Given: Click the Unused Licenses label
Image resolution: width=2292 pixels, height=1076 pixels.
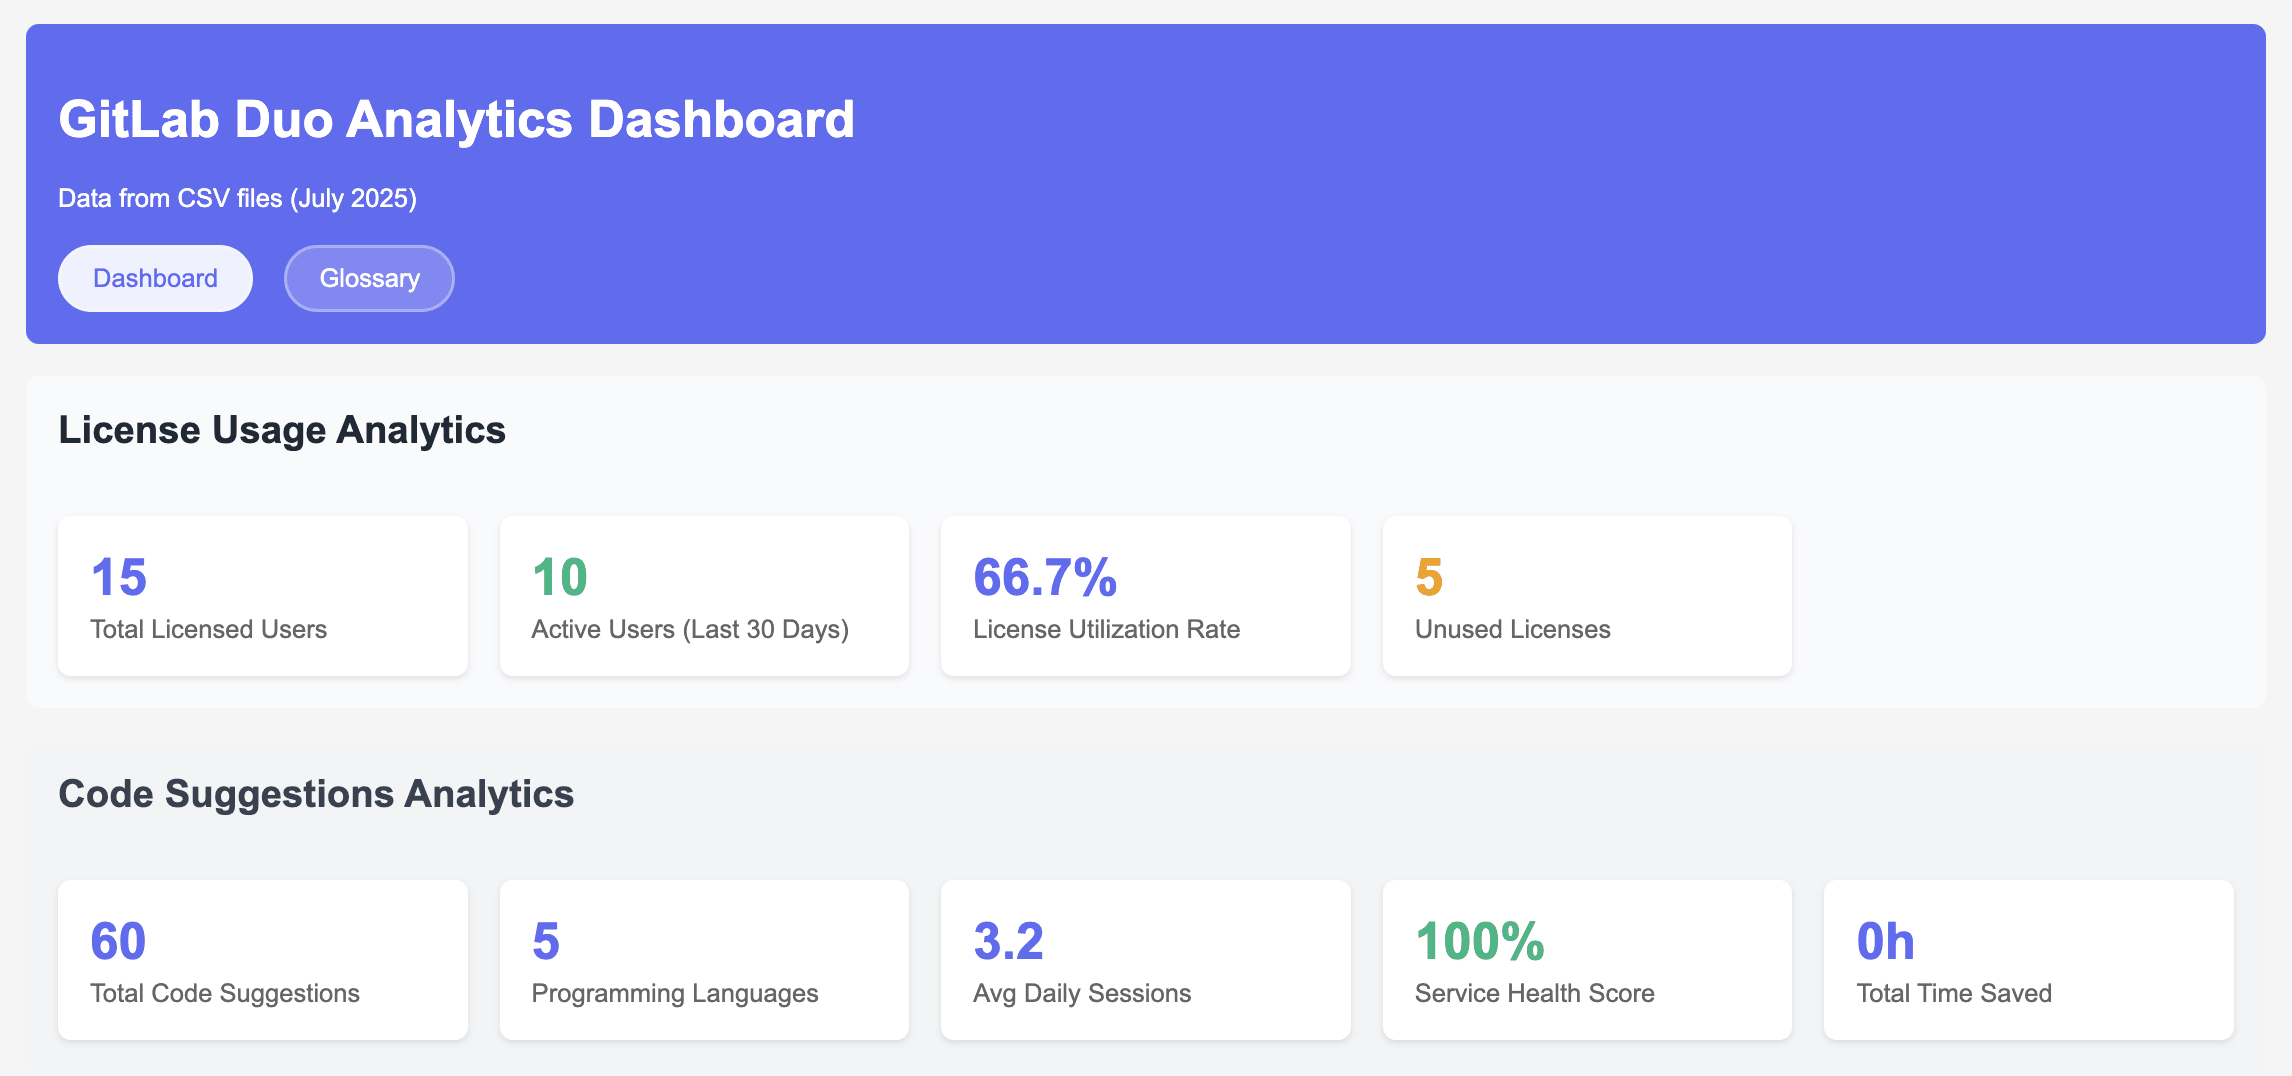Looking at the screenshot, I should [x=1512, y=629].
